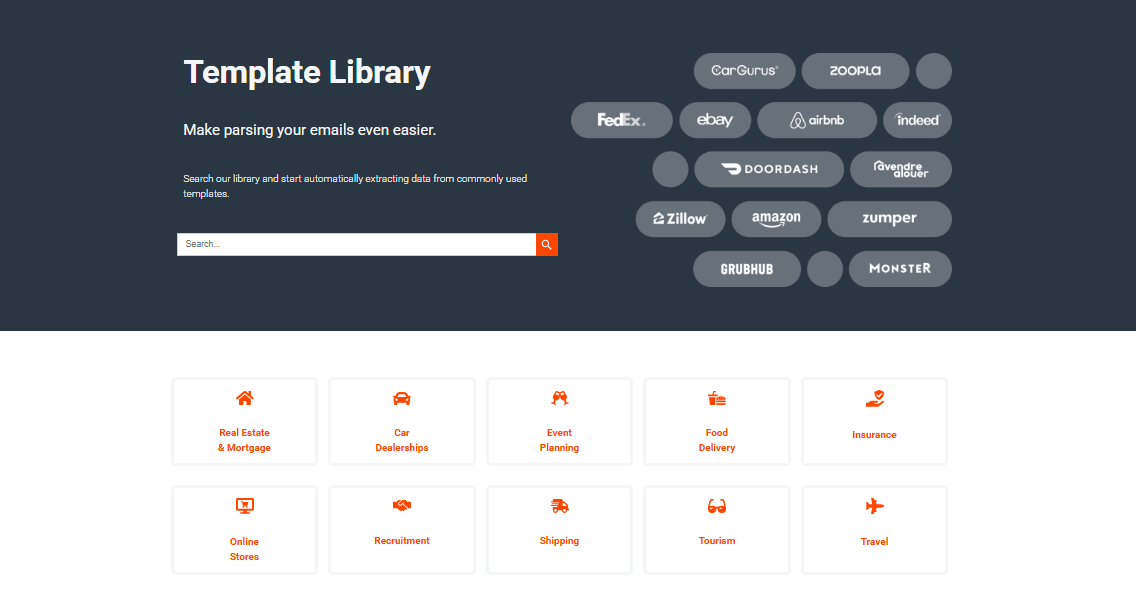
Task: Select the Grubhub logo pill
Action: click(747, 269)
